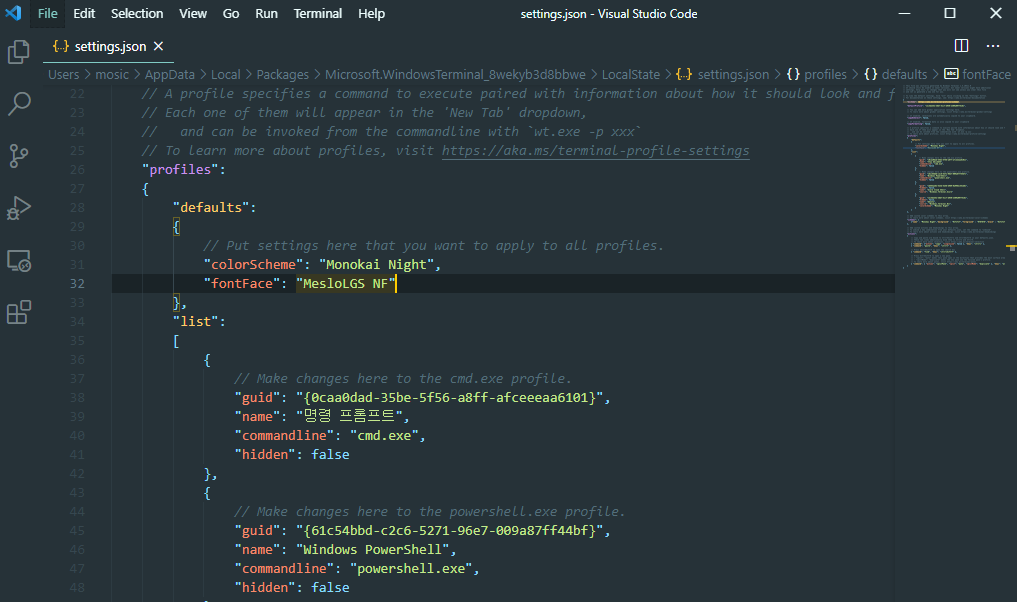The image size is (1017, 602).
Task: Click the false value on line 48
Action: (x=330, y=588)
